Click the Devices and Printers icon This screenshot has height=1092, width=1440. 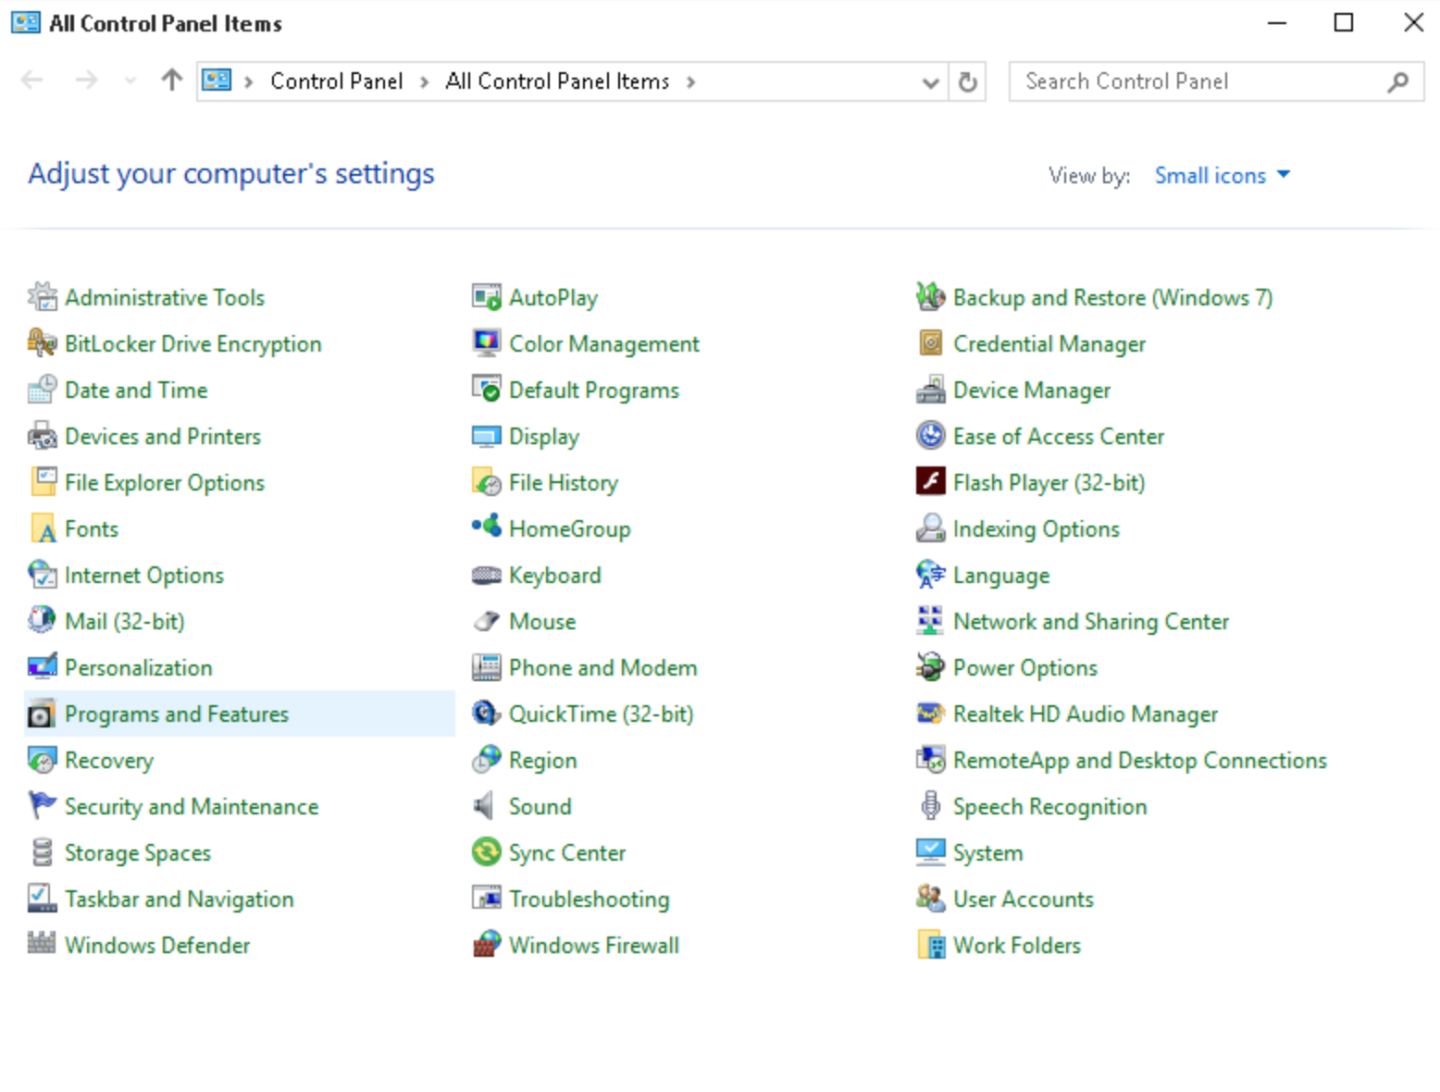coord(42,436)
